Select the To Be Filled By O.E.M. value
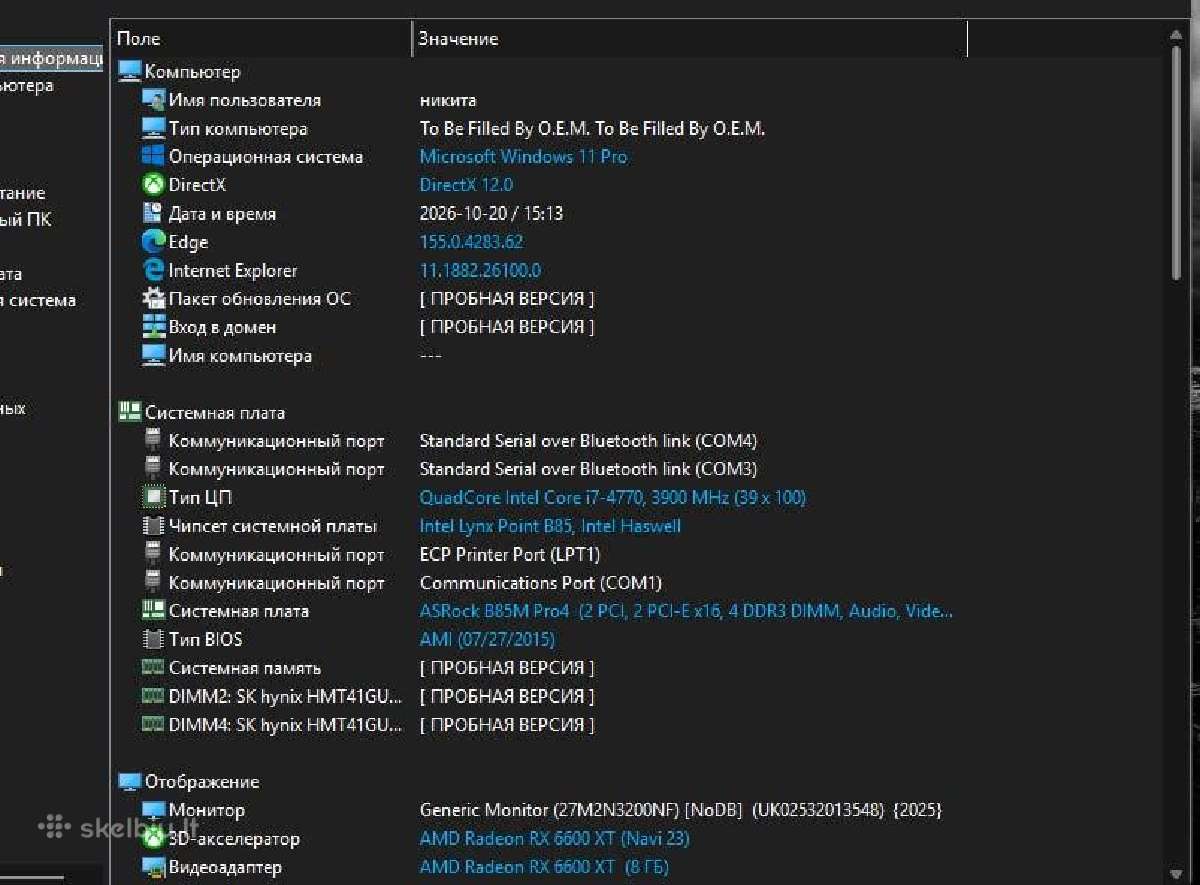This screenshot has height=885, width=1200. pos(592,128)
